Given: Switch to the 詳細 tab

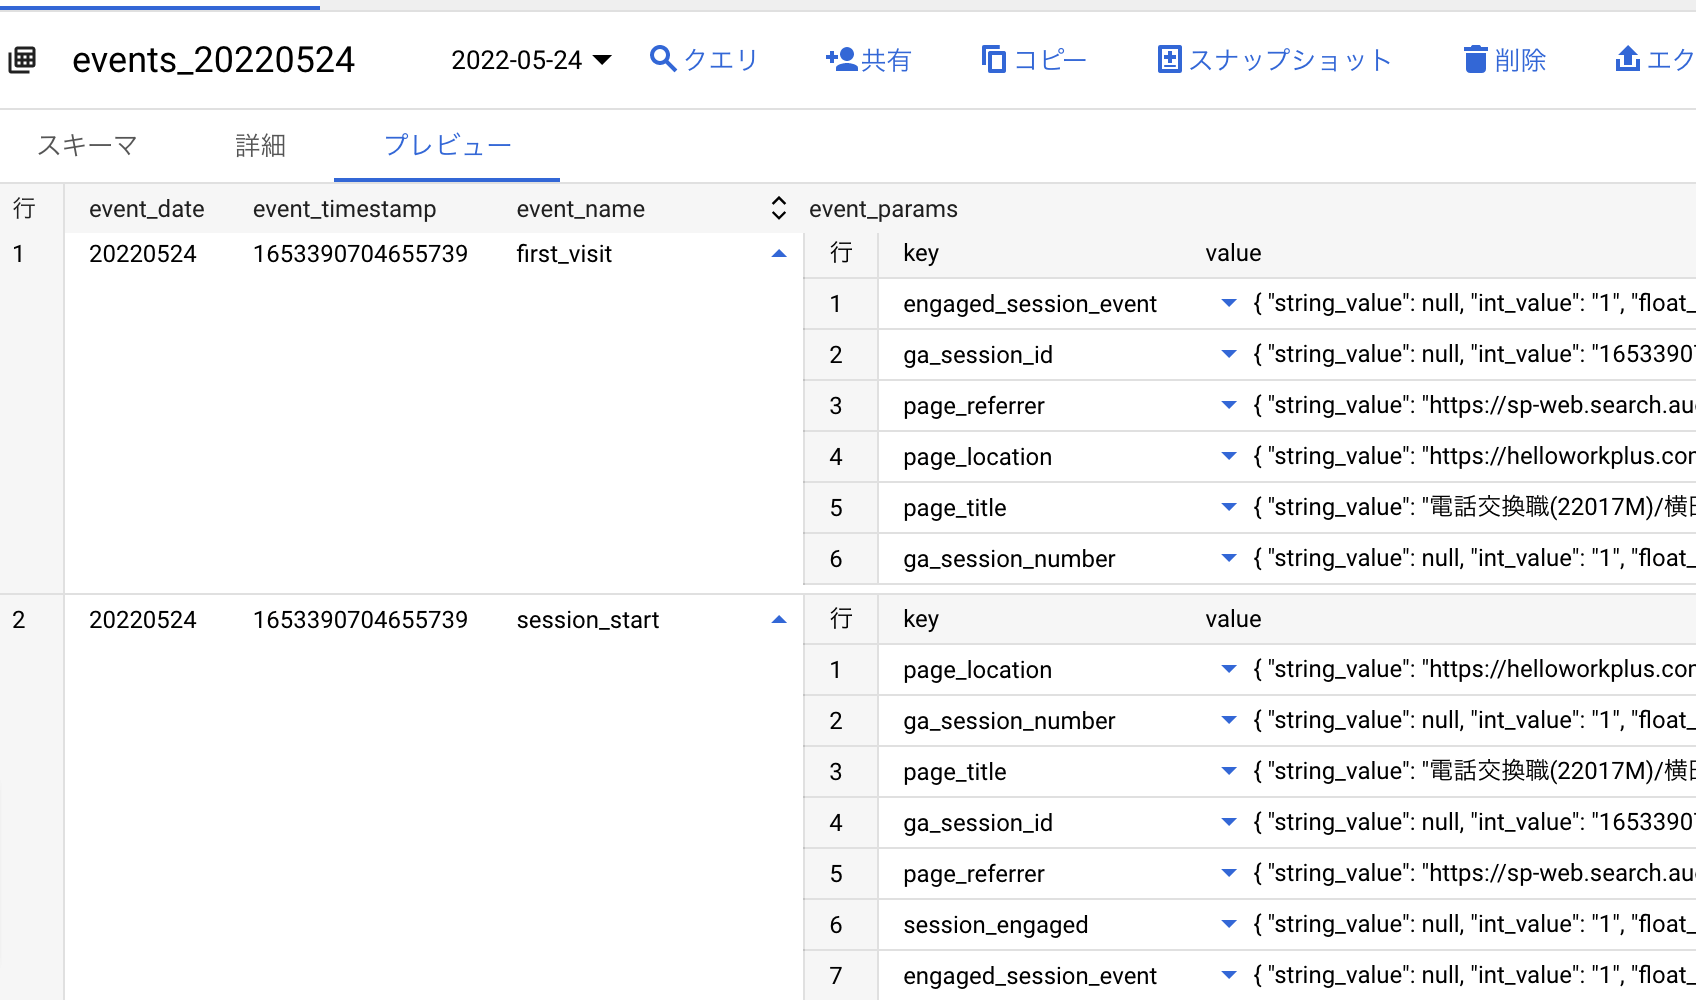Looking at the screenshot, I should point(260,146).
